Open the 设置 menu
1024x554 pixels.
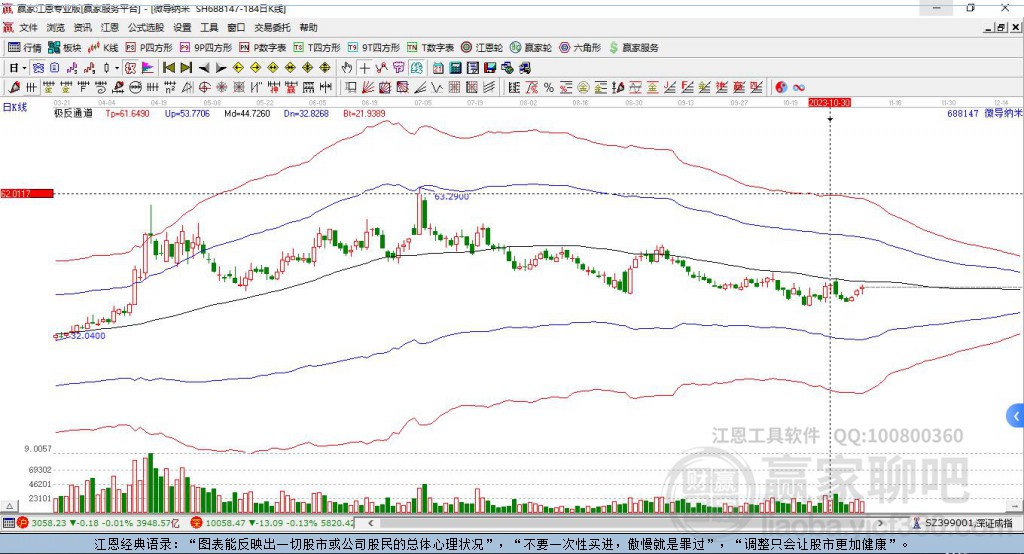point(182,27)
